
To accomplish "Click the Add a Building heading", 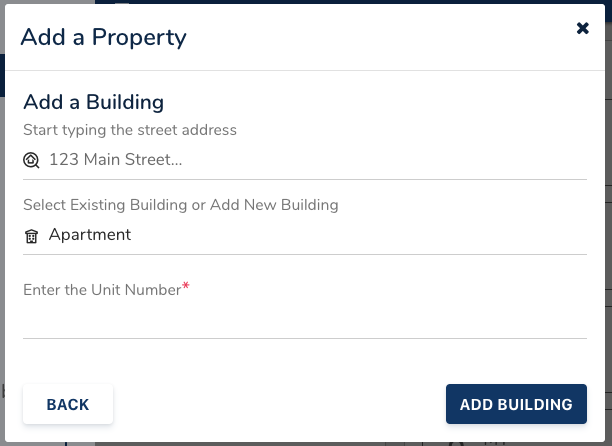I will pyautogui.click(x=94, y=101).
